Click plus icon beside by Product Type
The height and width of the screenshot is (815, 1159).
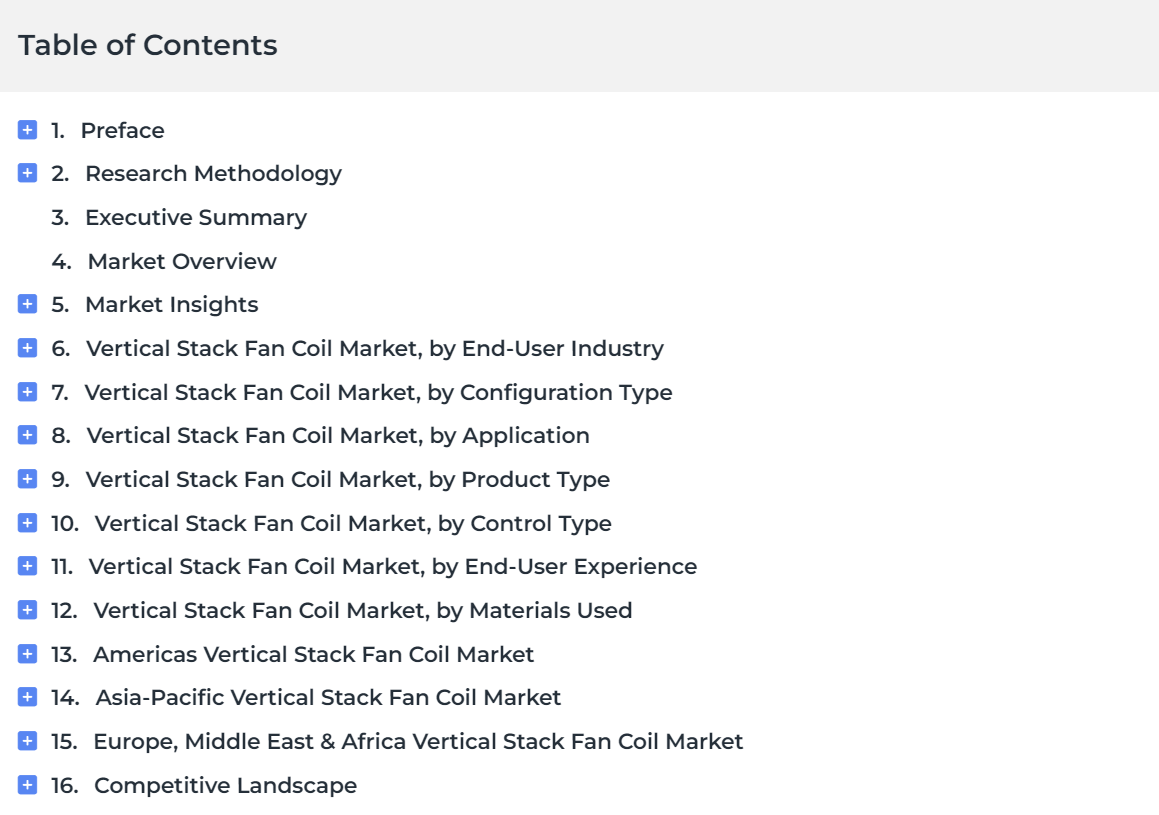pos(27,479)
